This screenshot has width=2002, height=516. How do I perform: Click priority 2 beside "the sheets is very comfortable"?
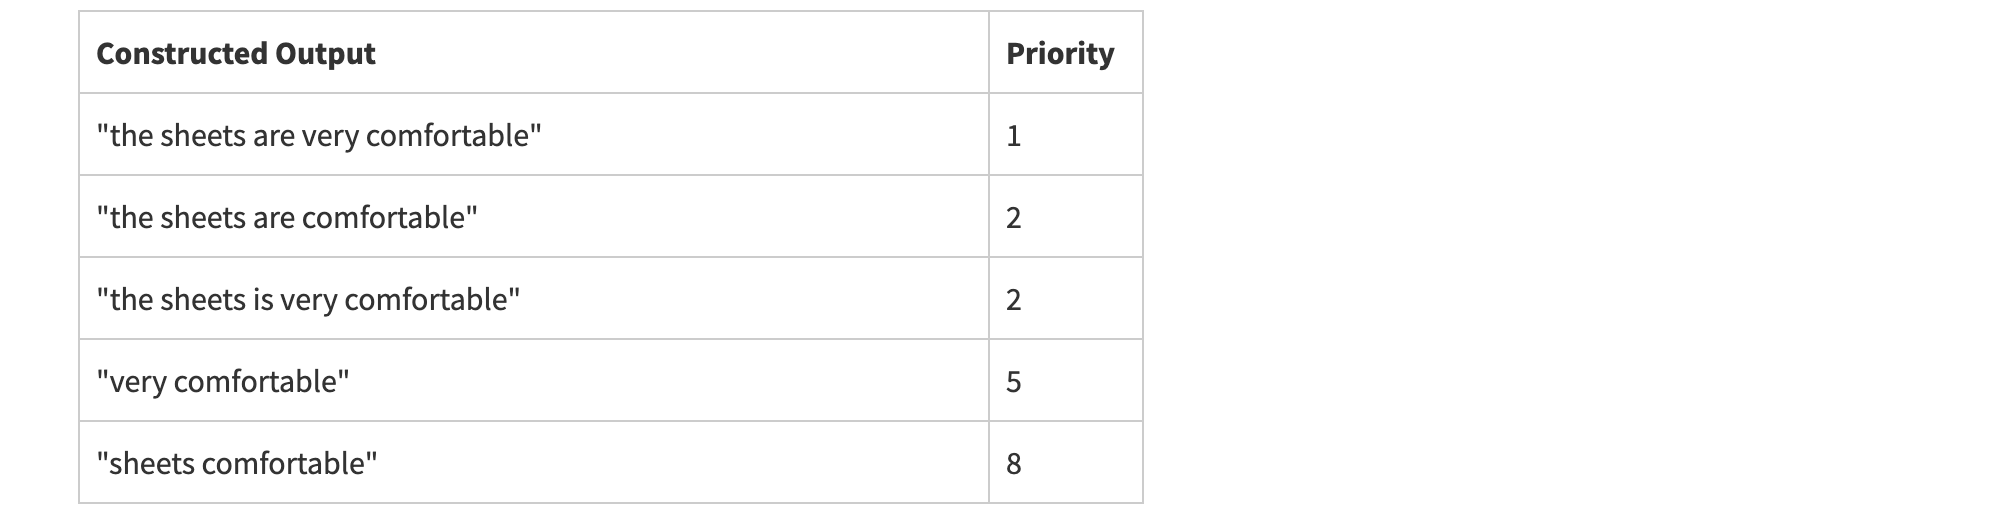1013,300
